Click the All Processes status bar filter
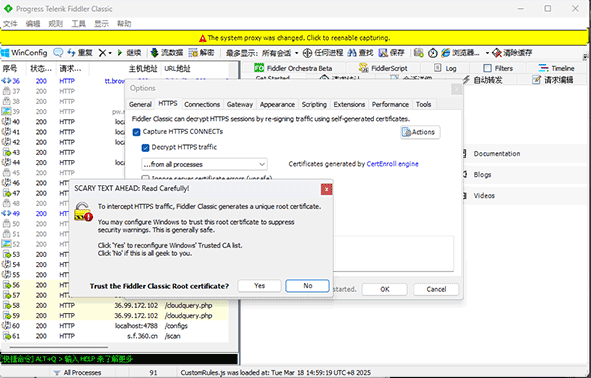Viewport: 591px width, 378px height. point(77,373)
